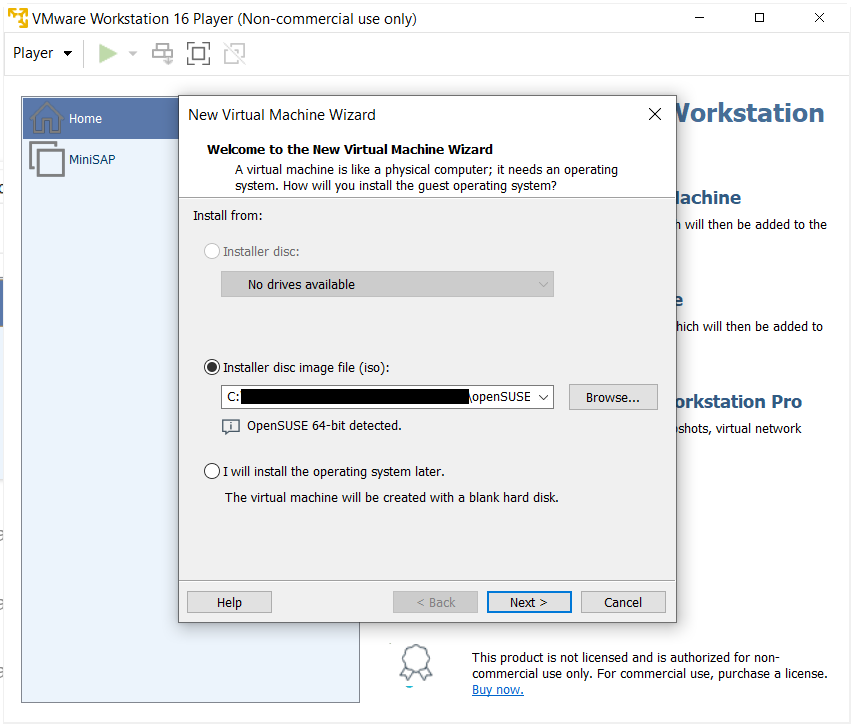Image resolution: width=857 pixels, height=725 pixels.
Task: Select Installer disc image file radio button
Action: [212, 367]
